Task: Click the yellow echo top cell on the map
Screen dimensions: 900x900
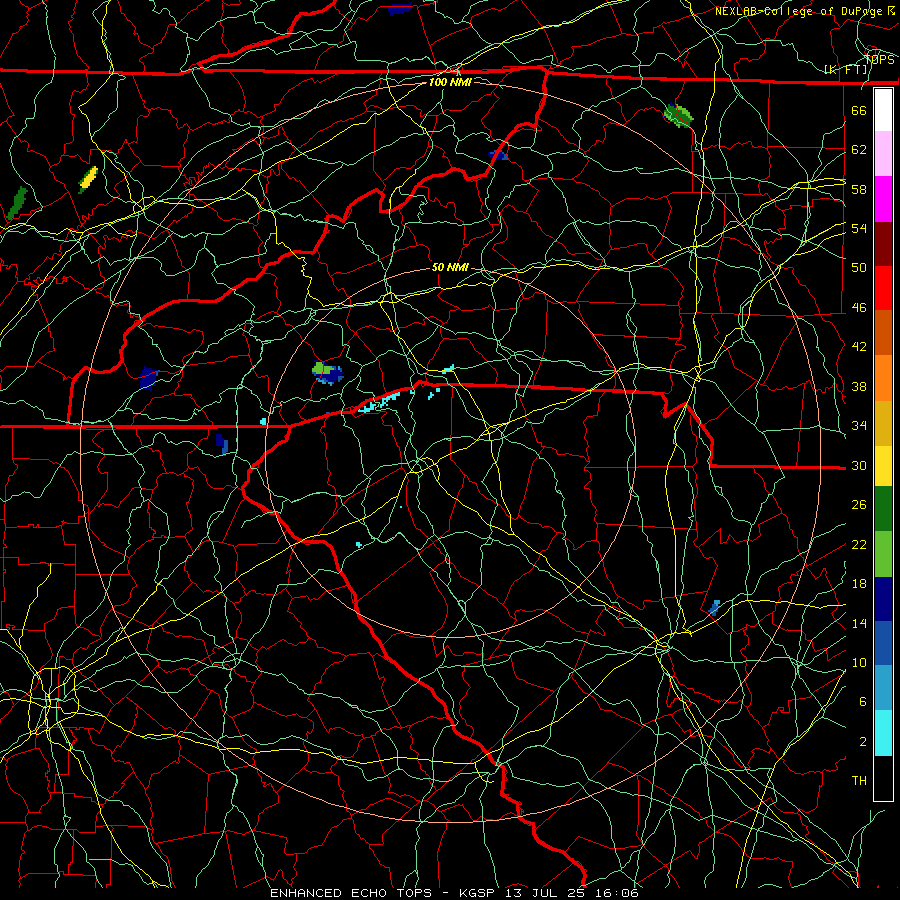Action: 88,179
